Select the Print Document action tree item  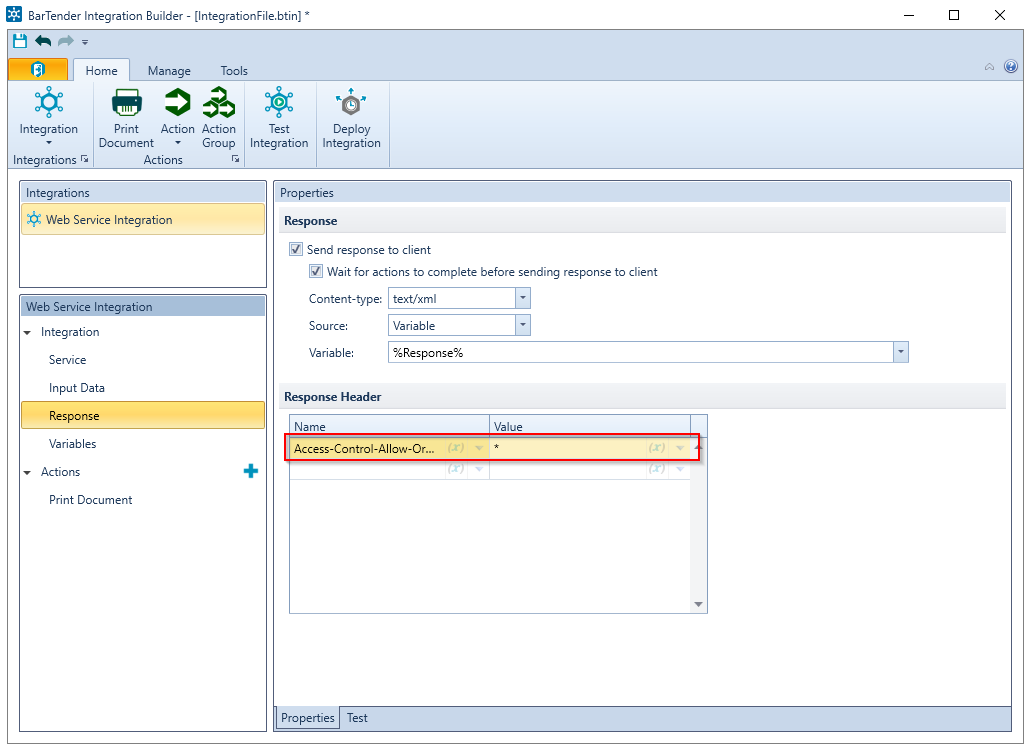[x=90, y=500]
